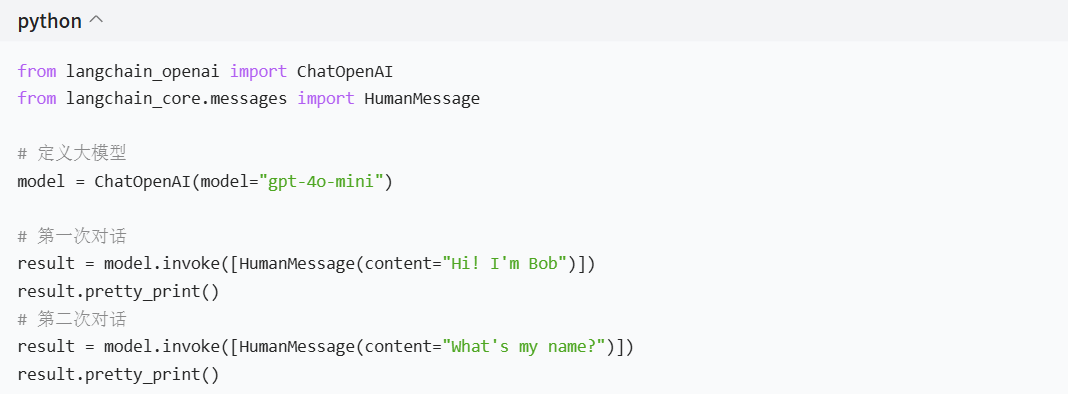This screenshot has width=1068, height=394.
Task: Click the ChatOpenAI( constructor call
Action: point(146,182)
